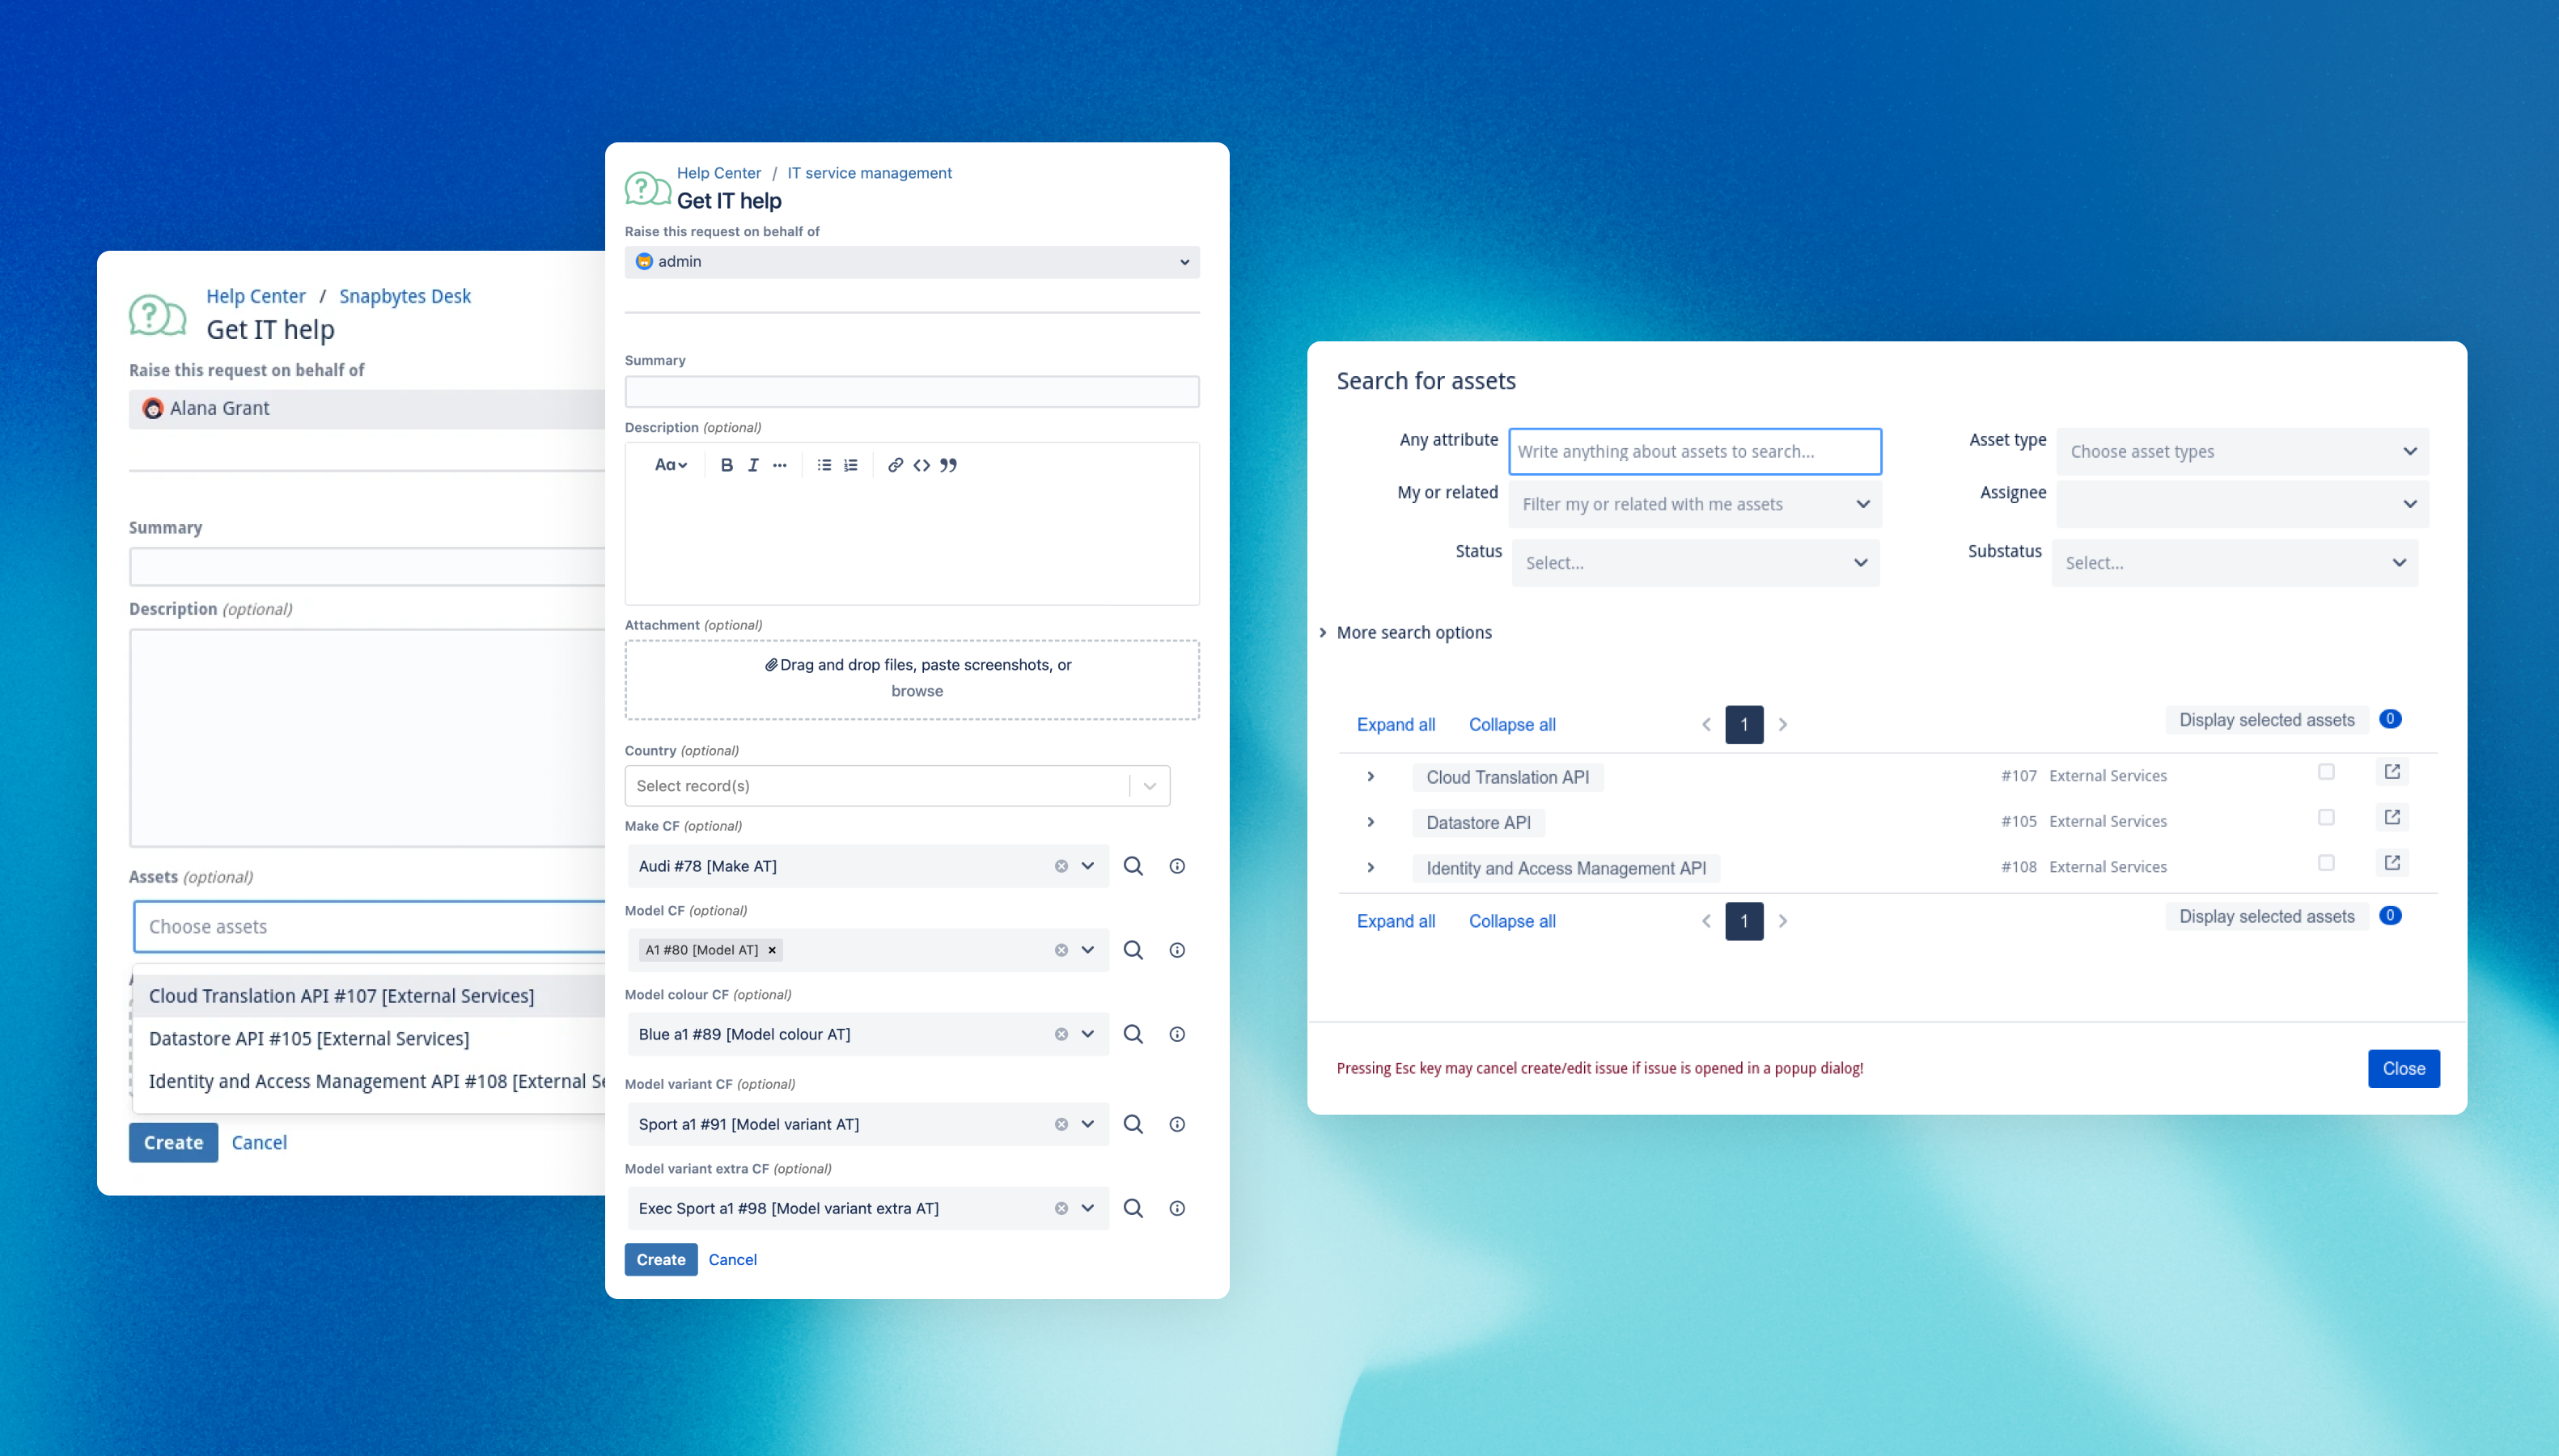This screenshot has height=1456, width=2559.
Task: Click the Bold formatting icon
Action: [727, 465]
